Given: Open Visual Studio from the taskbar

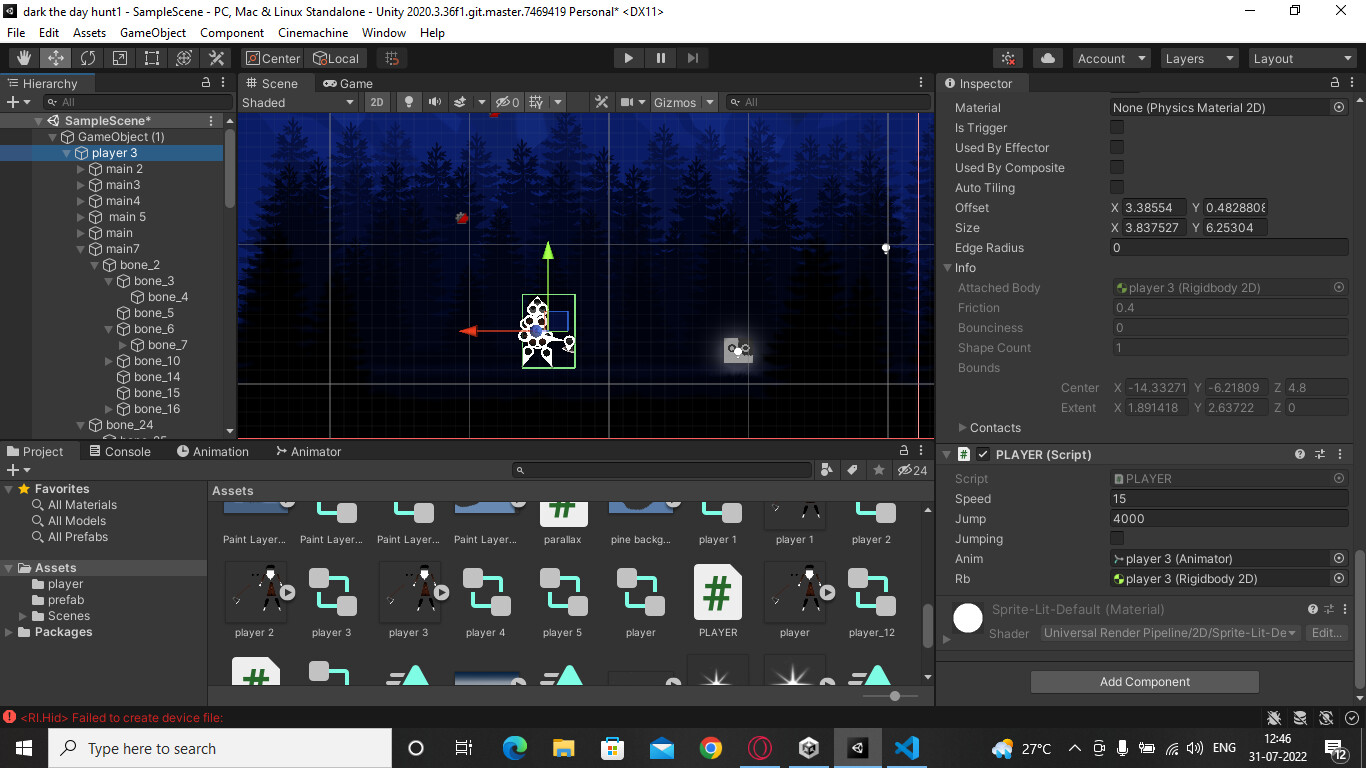Looking at the screenshot, I should click(906, 747).
